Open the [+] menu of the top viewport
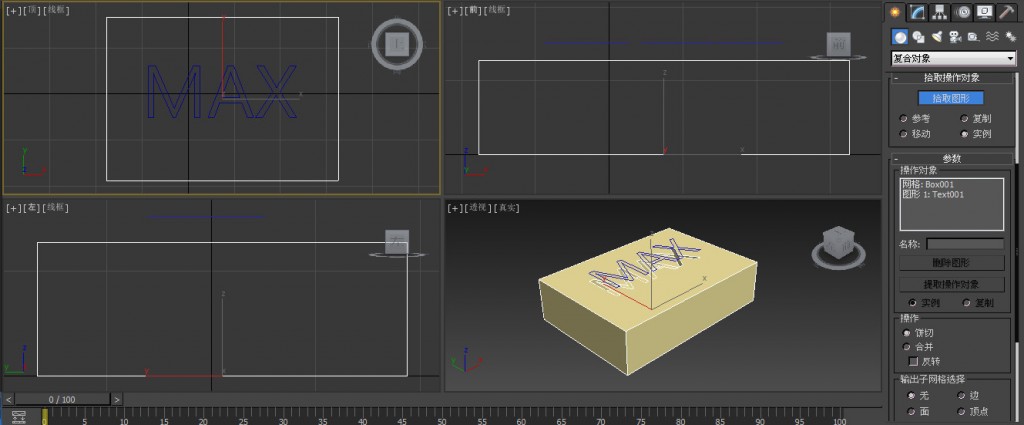Viewport: 1024px width, 425px height. click(x=14, y=10)
